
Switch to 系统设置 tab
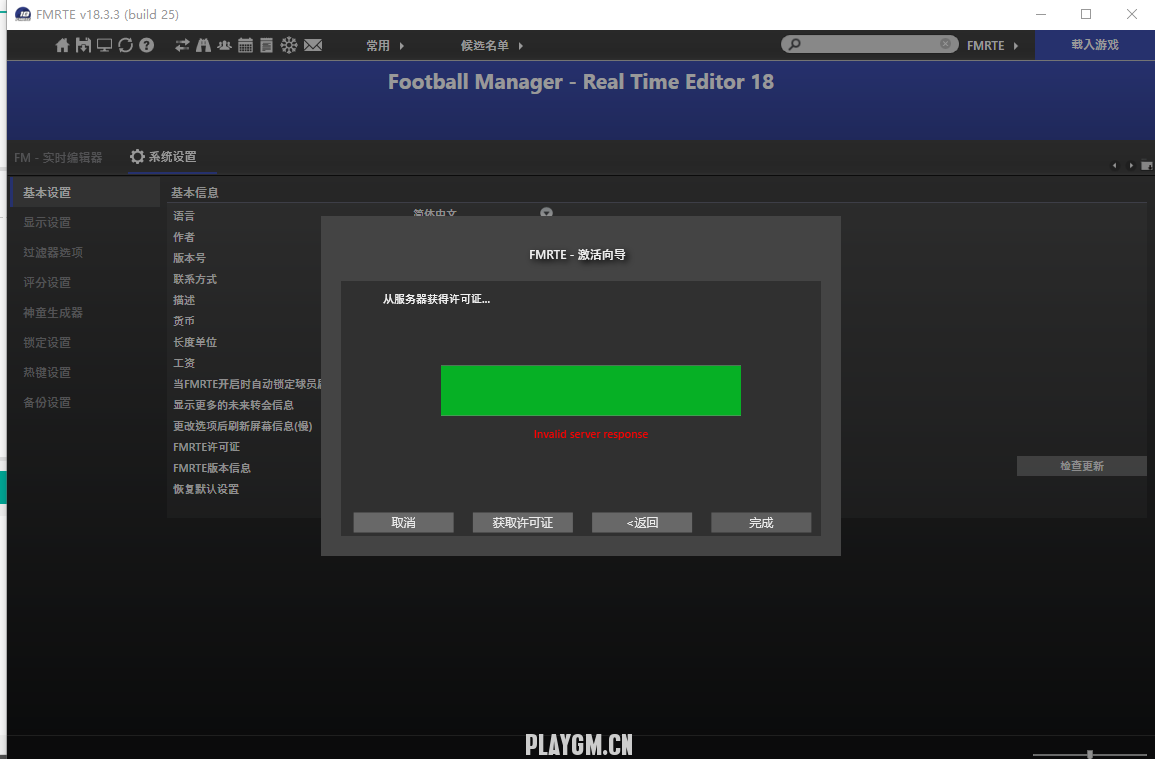tap(172, 157)
